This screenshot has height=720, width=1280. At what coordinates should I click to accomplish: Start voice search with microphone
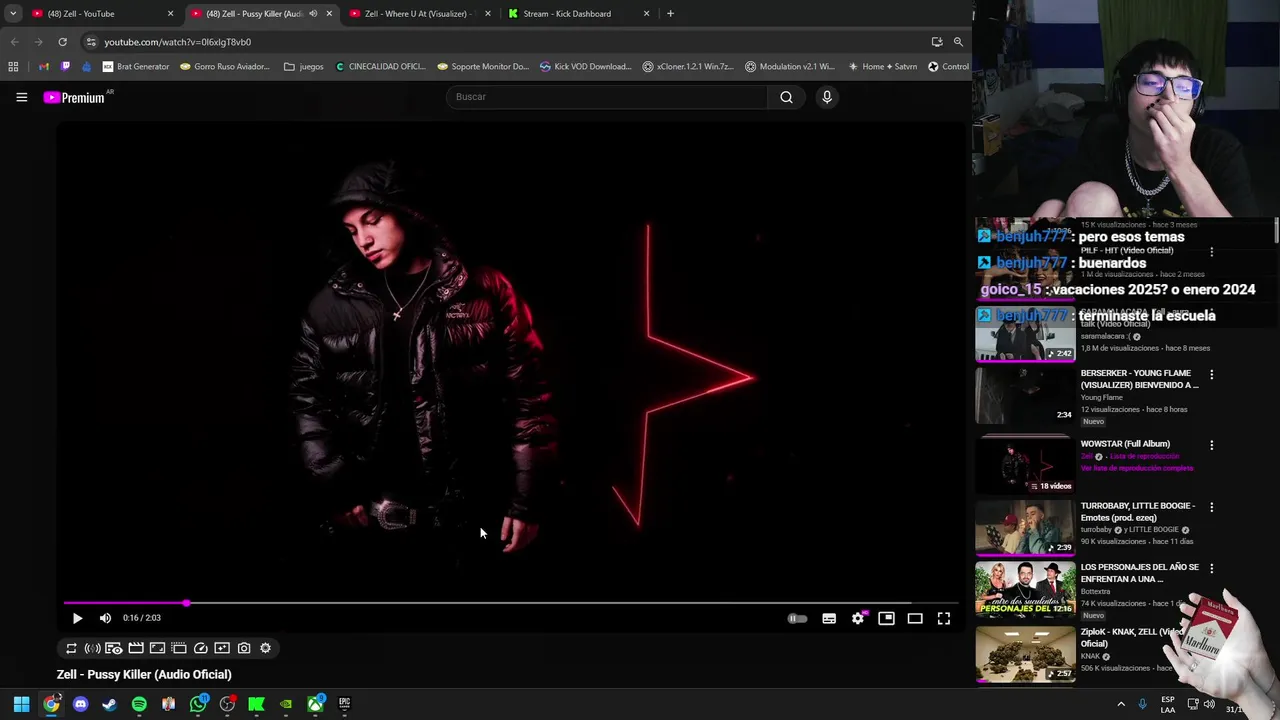(x=827, y=97)
